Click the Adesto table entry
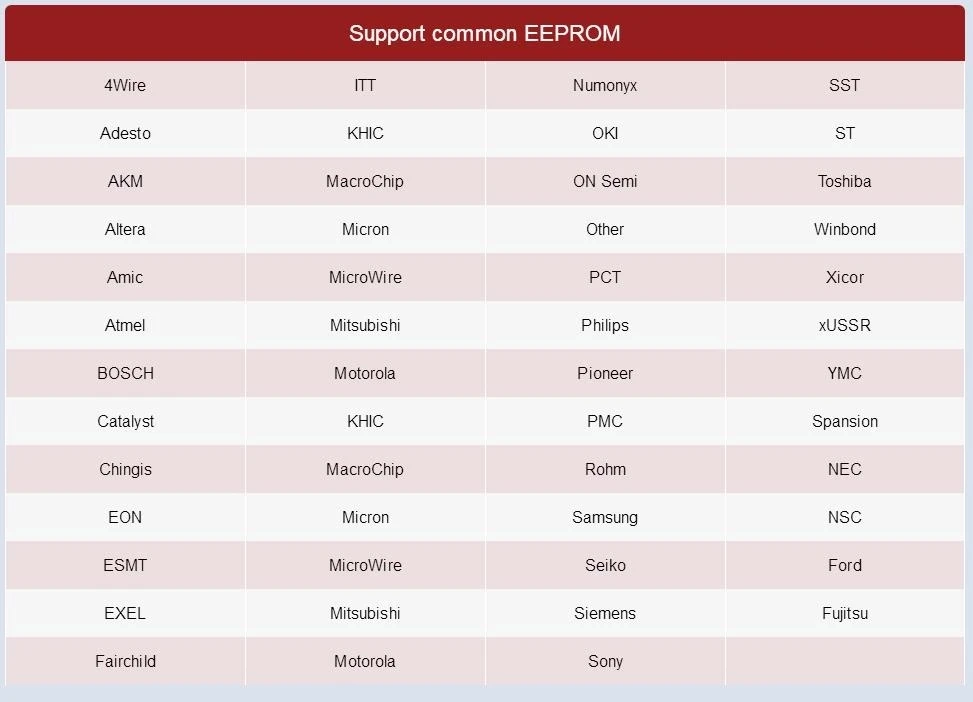 pyautogui.click(x=125, y=133)
